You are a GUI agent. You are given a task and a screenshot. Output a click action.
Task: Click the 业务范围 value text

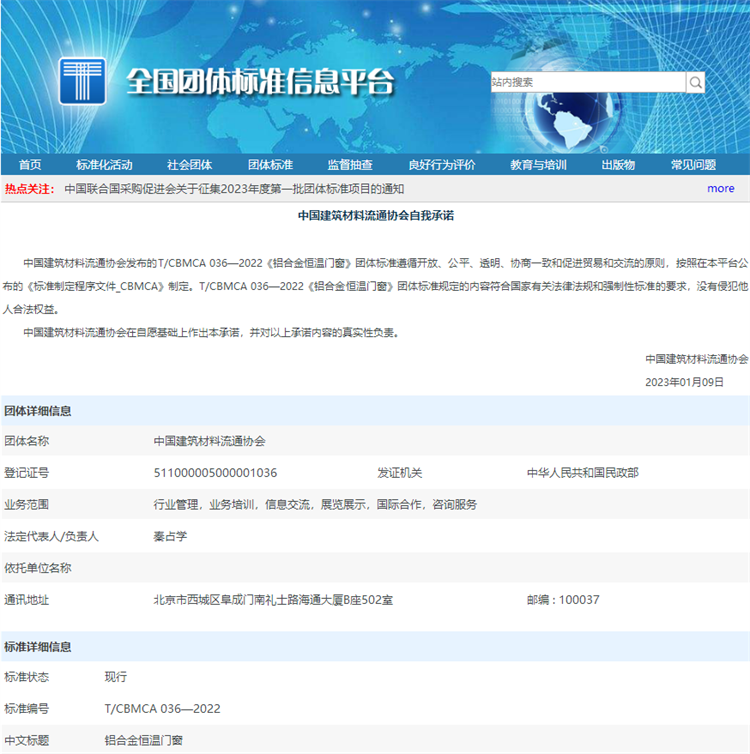point(315,504)
